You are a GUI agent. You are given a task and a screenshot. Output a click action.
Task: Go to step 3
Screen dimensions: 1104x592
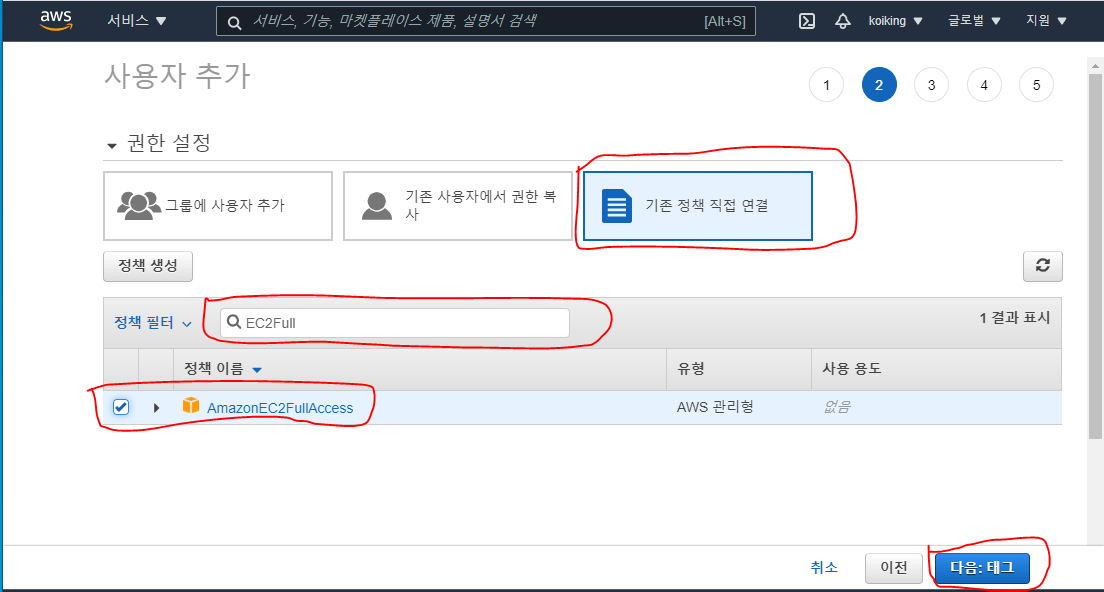[932, 85]
